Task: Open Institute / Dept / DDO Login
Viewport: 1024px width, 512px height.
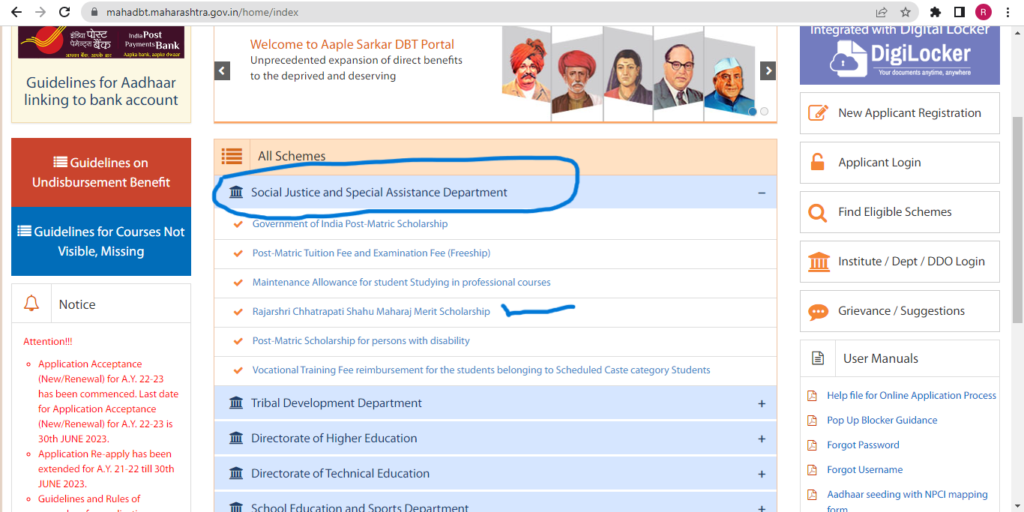Action: (x=899, y=262)
